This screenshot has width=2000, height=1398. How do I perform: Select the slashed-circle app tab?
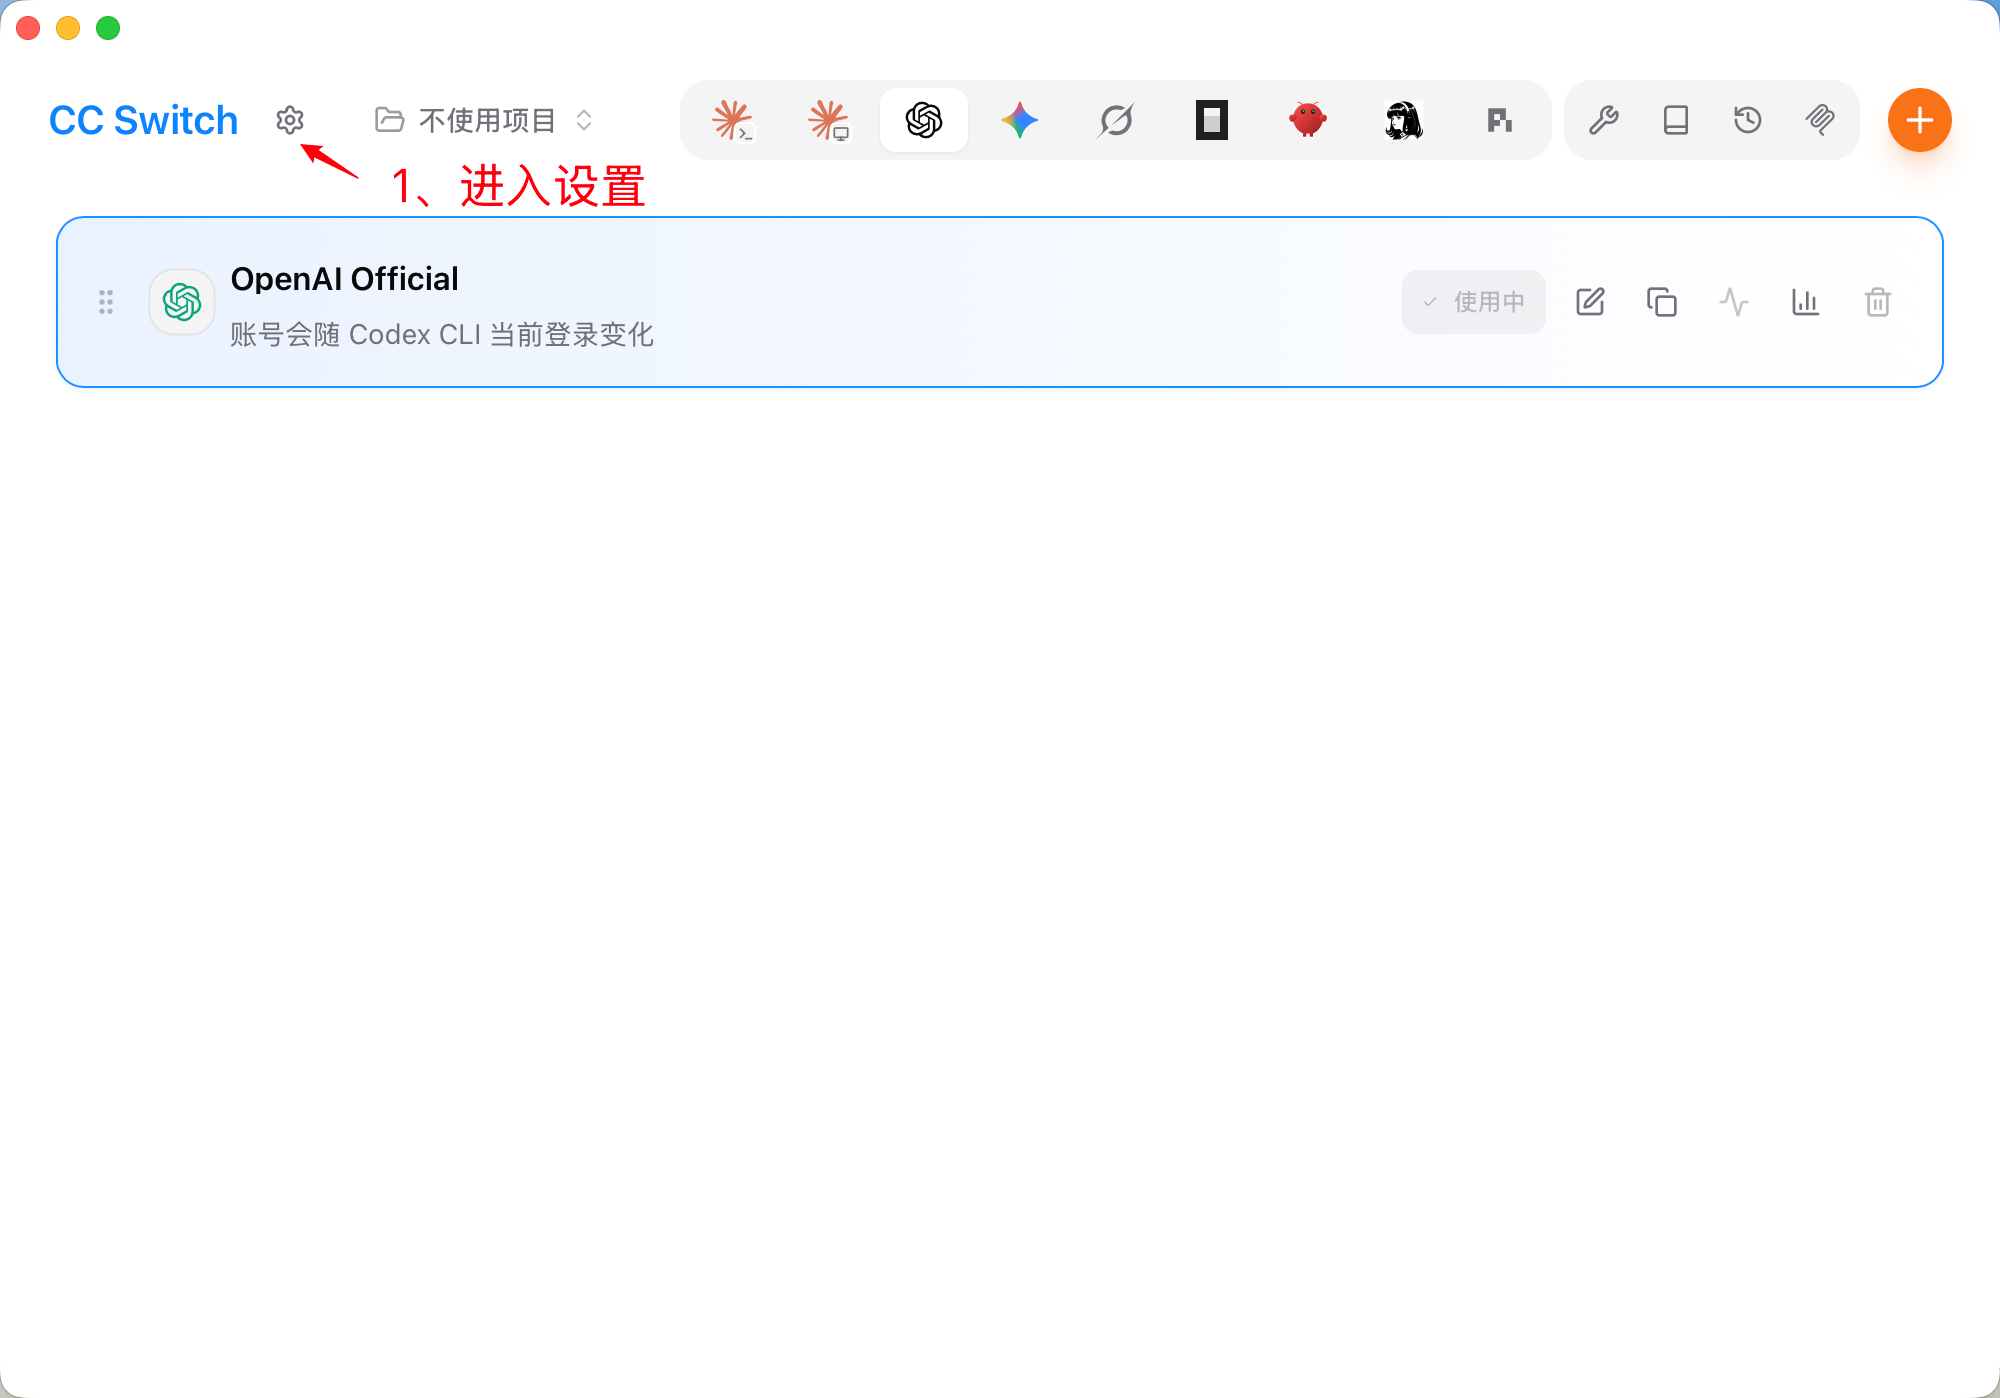(x=1116, y=120)
